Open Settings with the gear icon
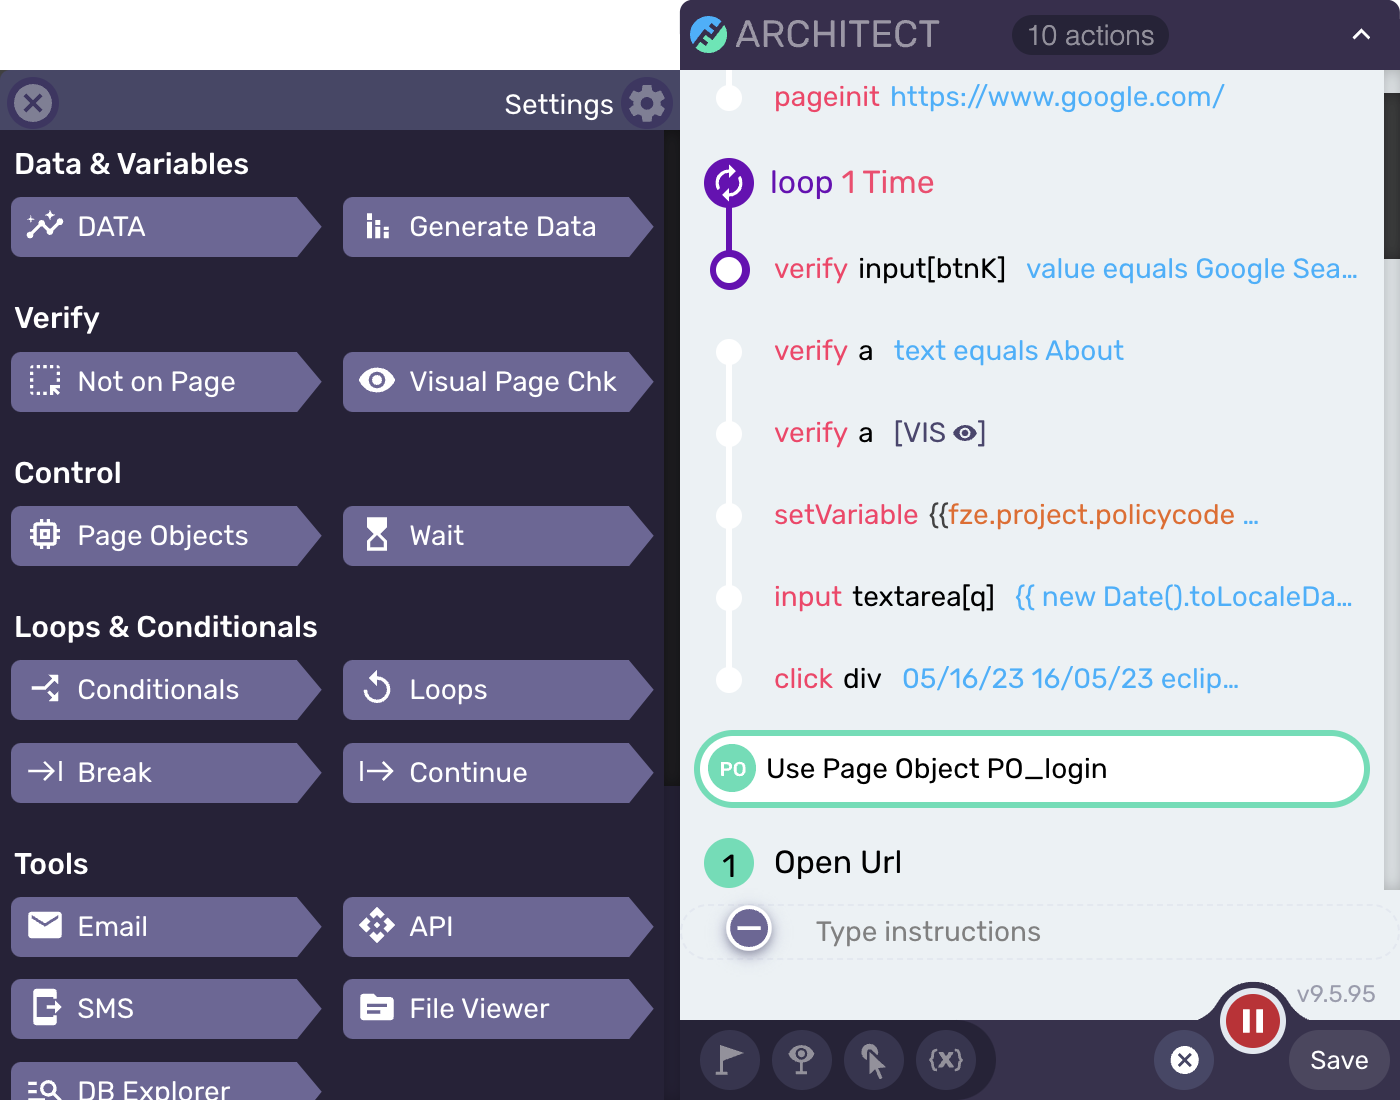Screen dimensions: 1400x1100 click(646, 103)
